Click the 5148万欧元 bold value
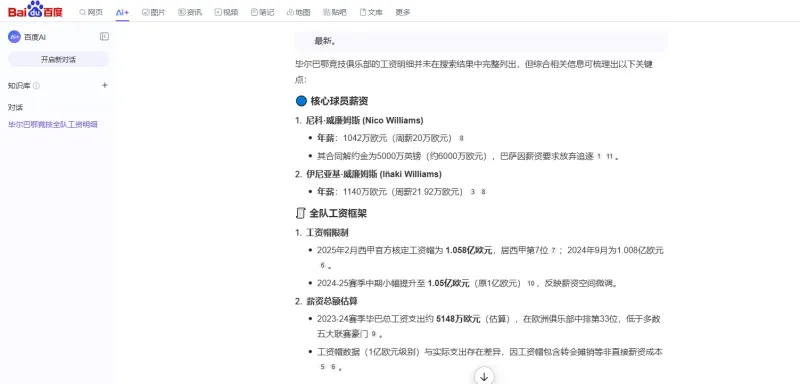800x384 pixels. [x=458, y=319]
